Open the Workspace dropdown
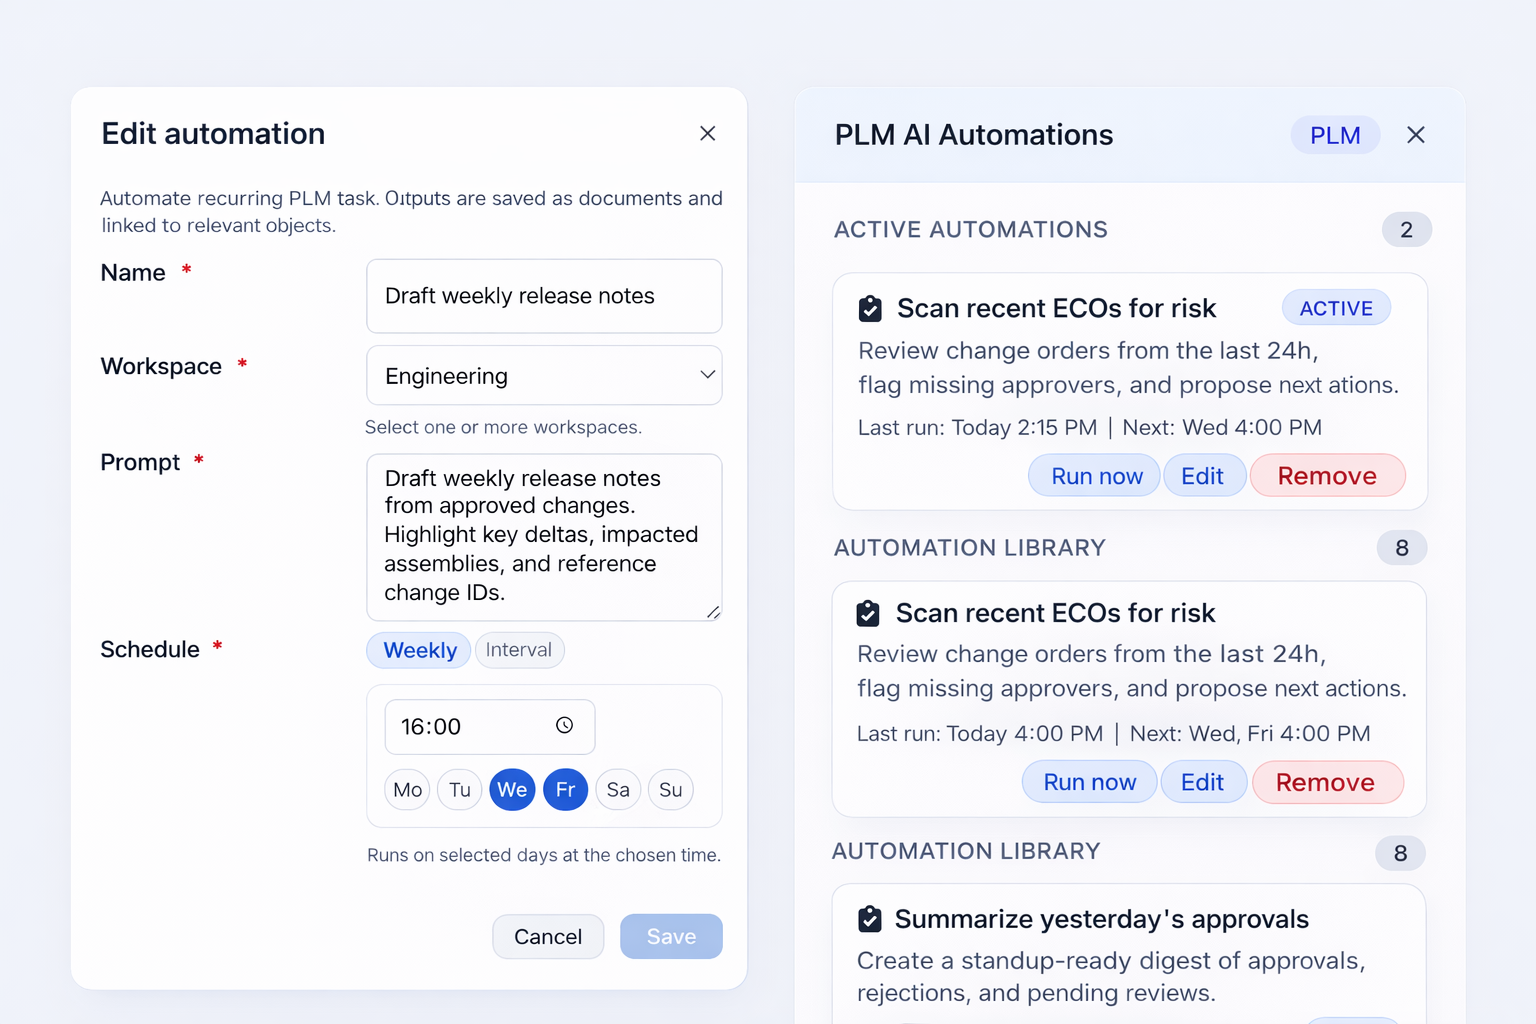1536x1024 pixels. (544, 376)
